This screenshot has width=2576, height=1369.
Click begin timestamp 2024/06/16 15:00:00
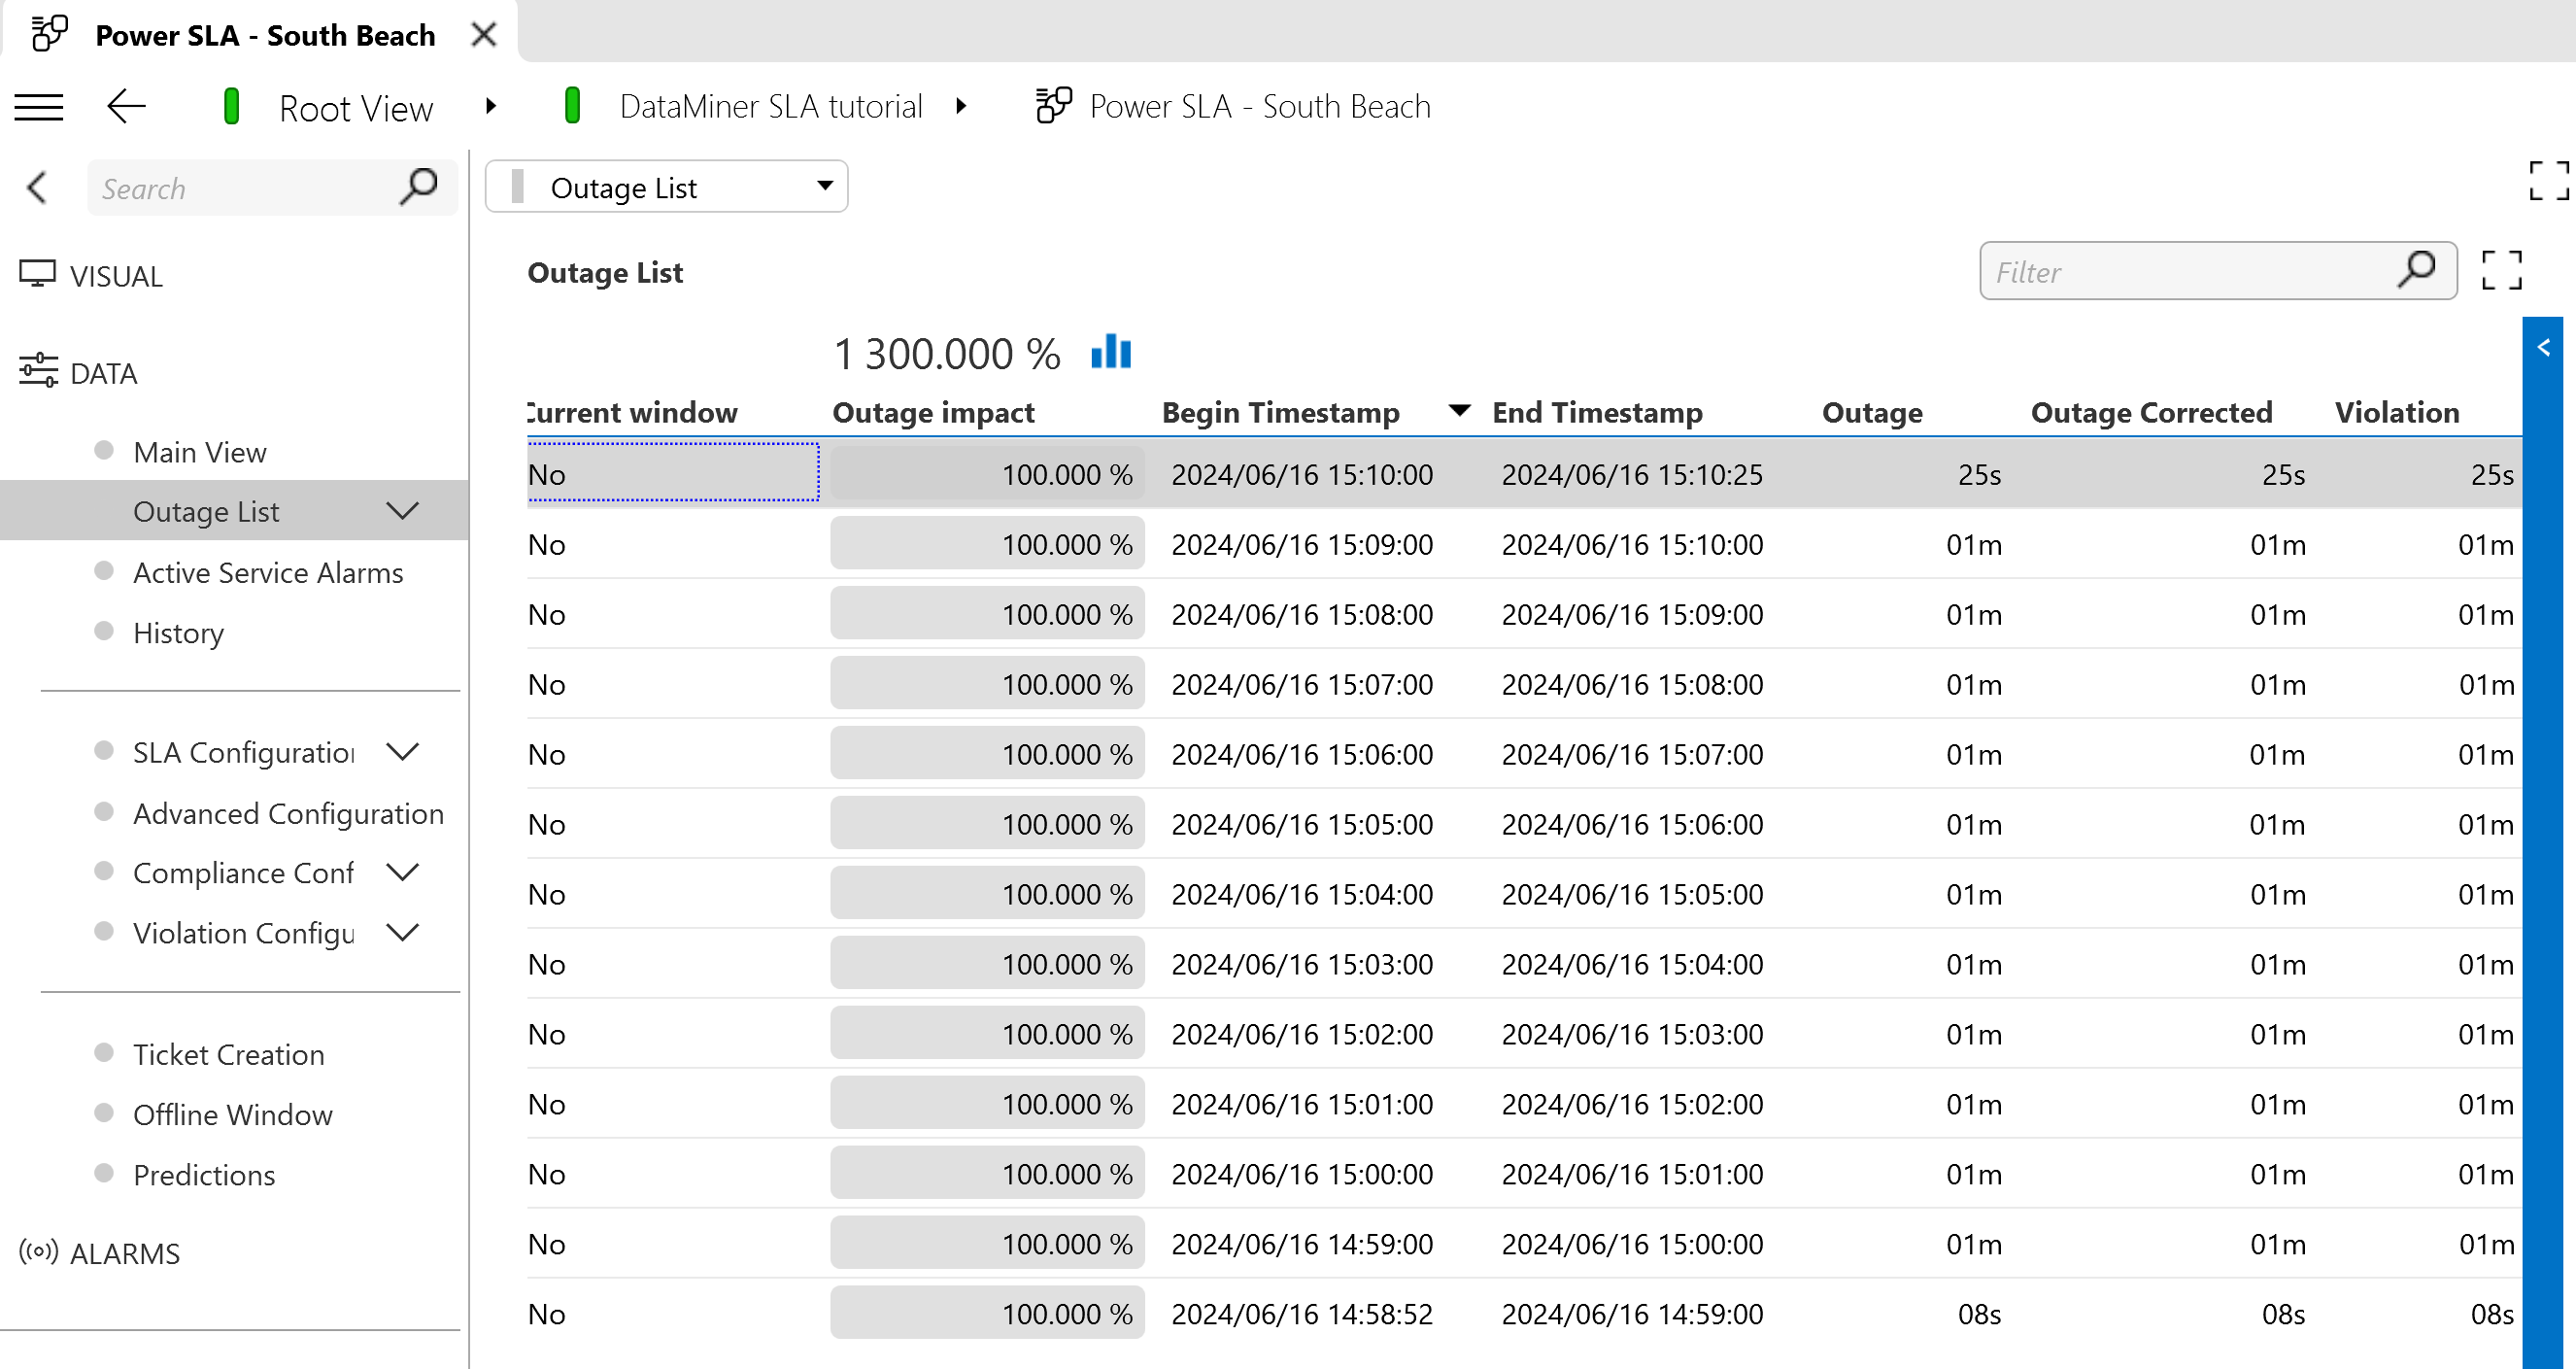point(1302,1174)
